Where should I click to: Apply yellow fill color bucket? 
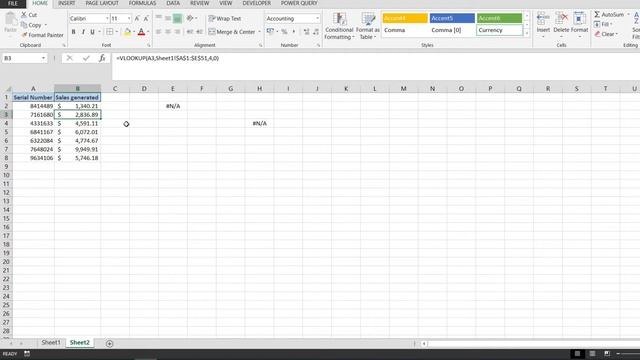(127, 32)
